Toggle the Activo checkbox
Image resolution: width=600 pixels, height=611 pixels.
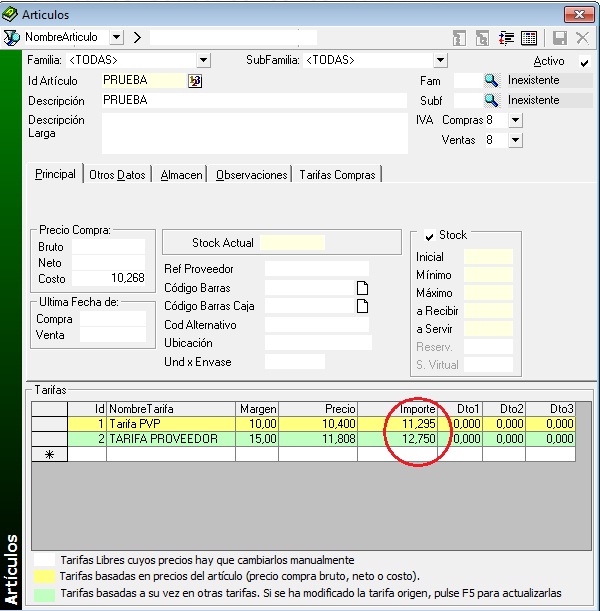(584, 62)
